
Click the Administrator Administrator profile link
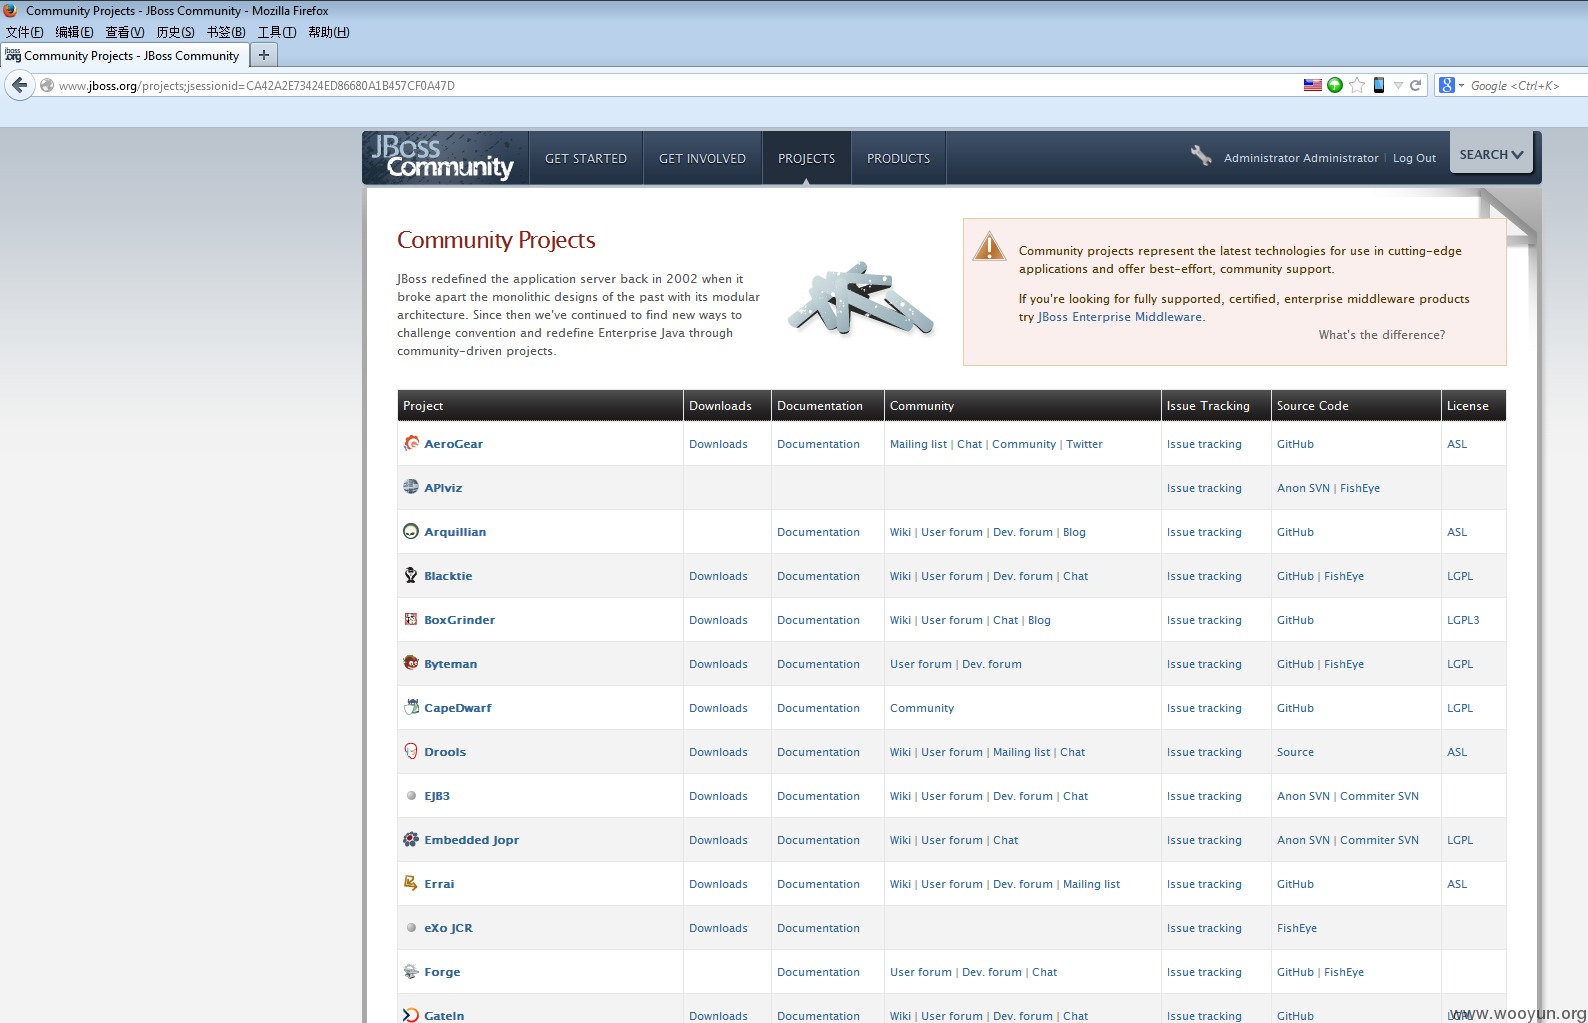coord(1301,158)
